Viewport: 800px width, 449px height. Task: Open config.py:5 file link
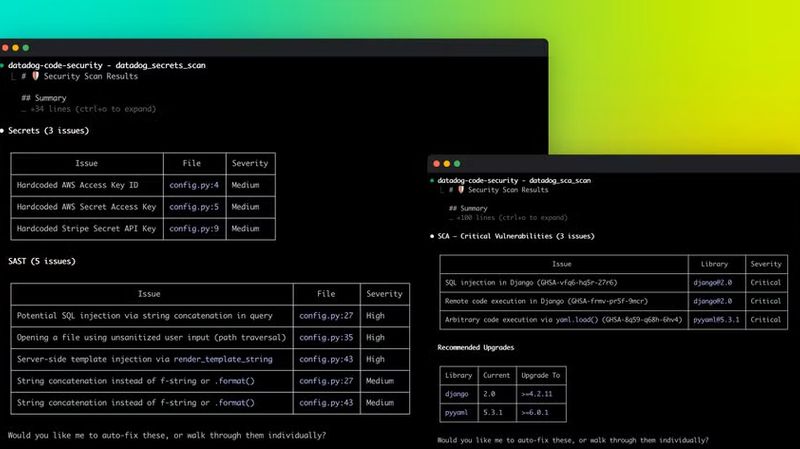pyautogui.click(x=194, y=207)
